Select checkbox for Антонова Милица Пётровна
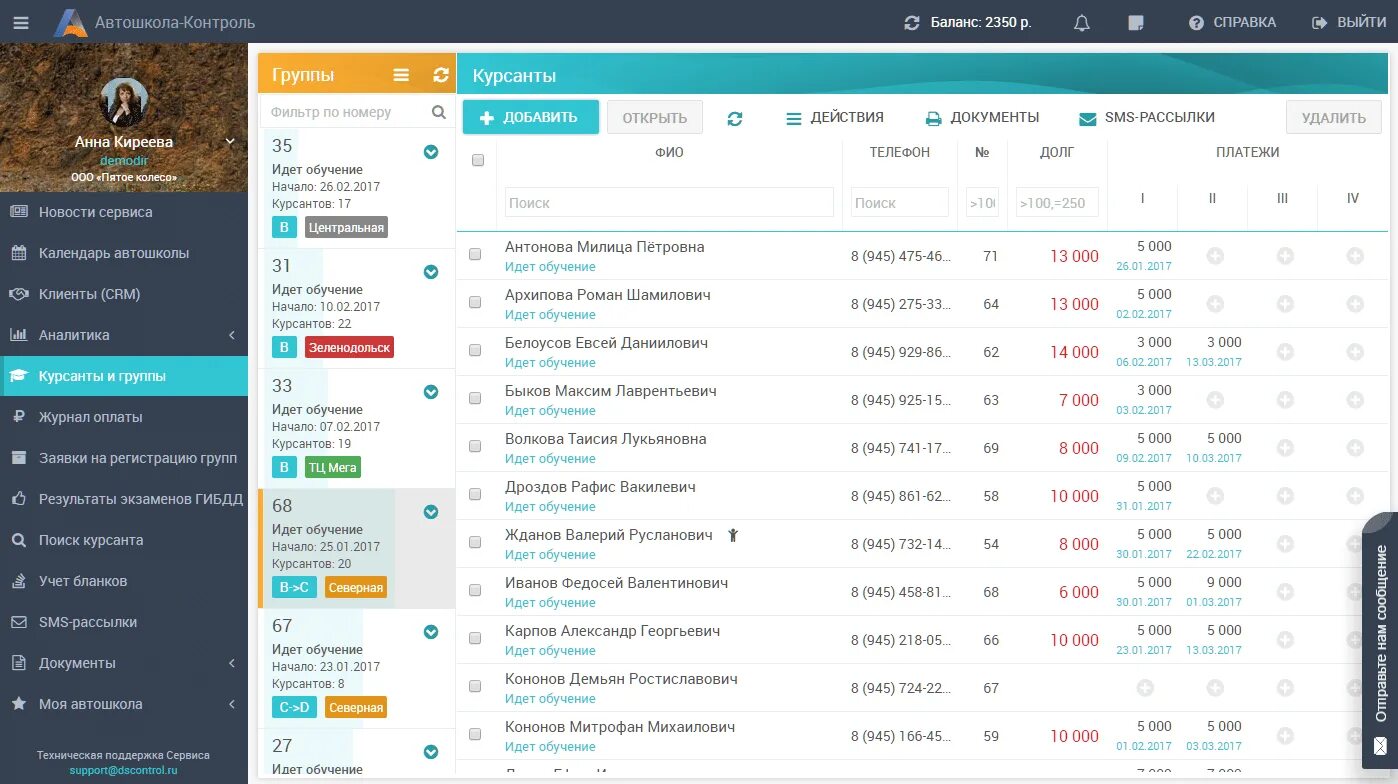1398x784 pixels. coord(475,254)
